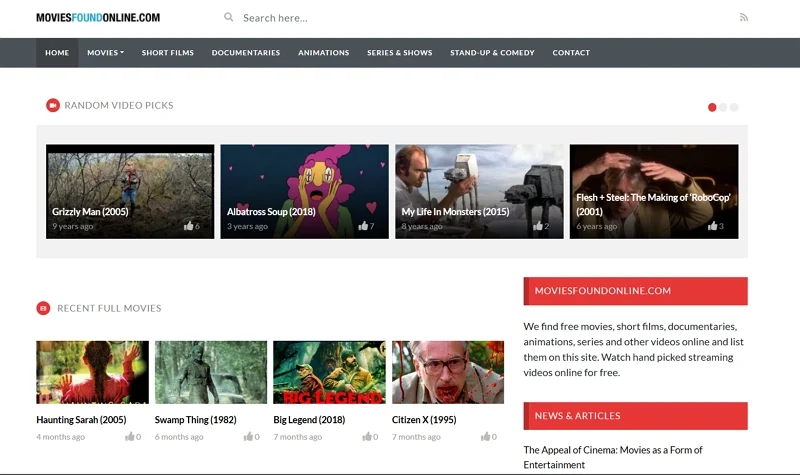Image resolution: width=800 pixels, height=475 pixels.
Task: Click the RSS feed icon
Action: (743, 17)
